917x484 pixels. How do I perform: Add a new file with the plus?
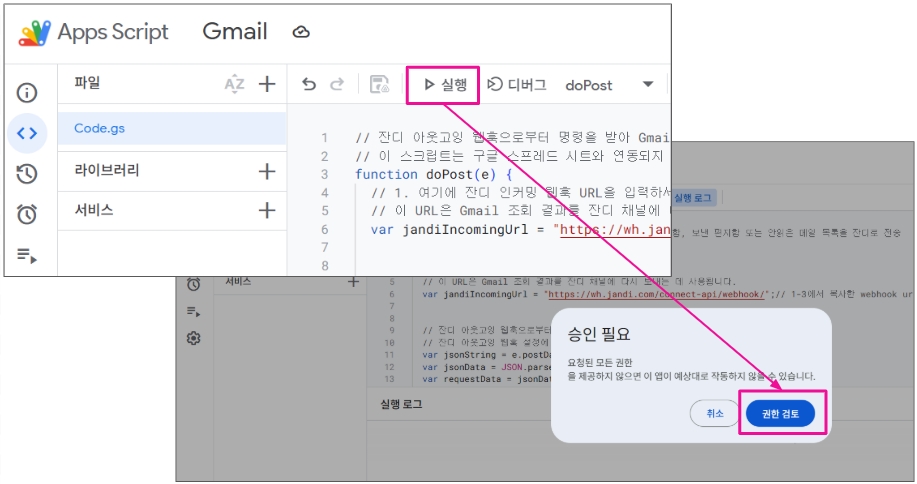[x=266, y=85]
